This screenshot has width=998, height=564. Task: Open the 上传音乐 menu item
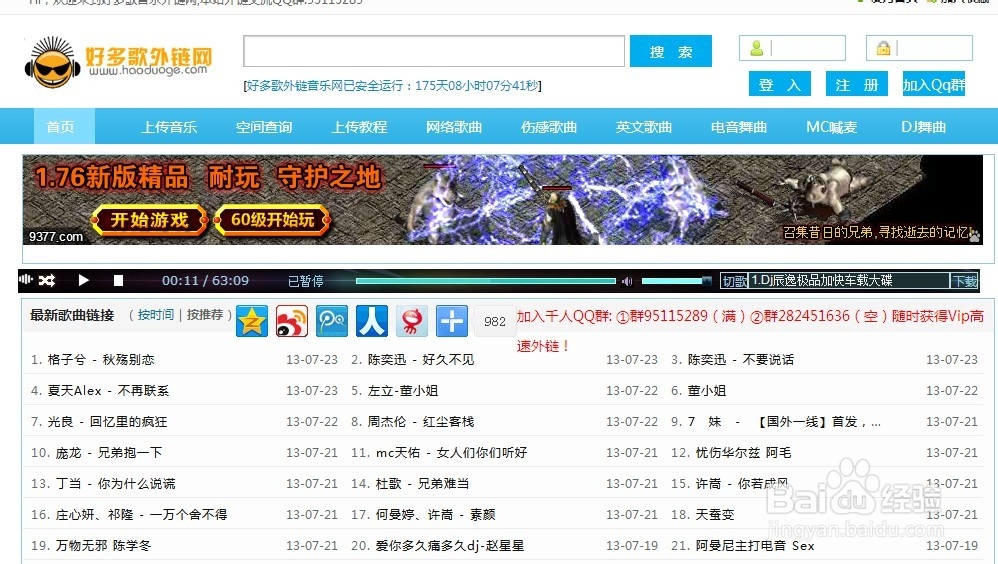(x=169, y=127)
